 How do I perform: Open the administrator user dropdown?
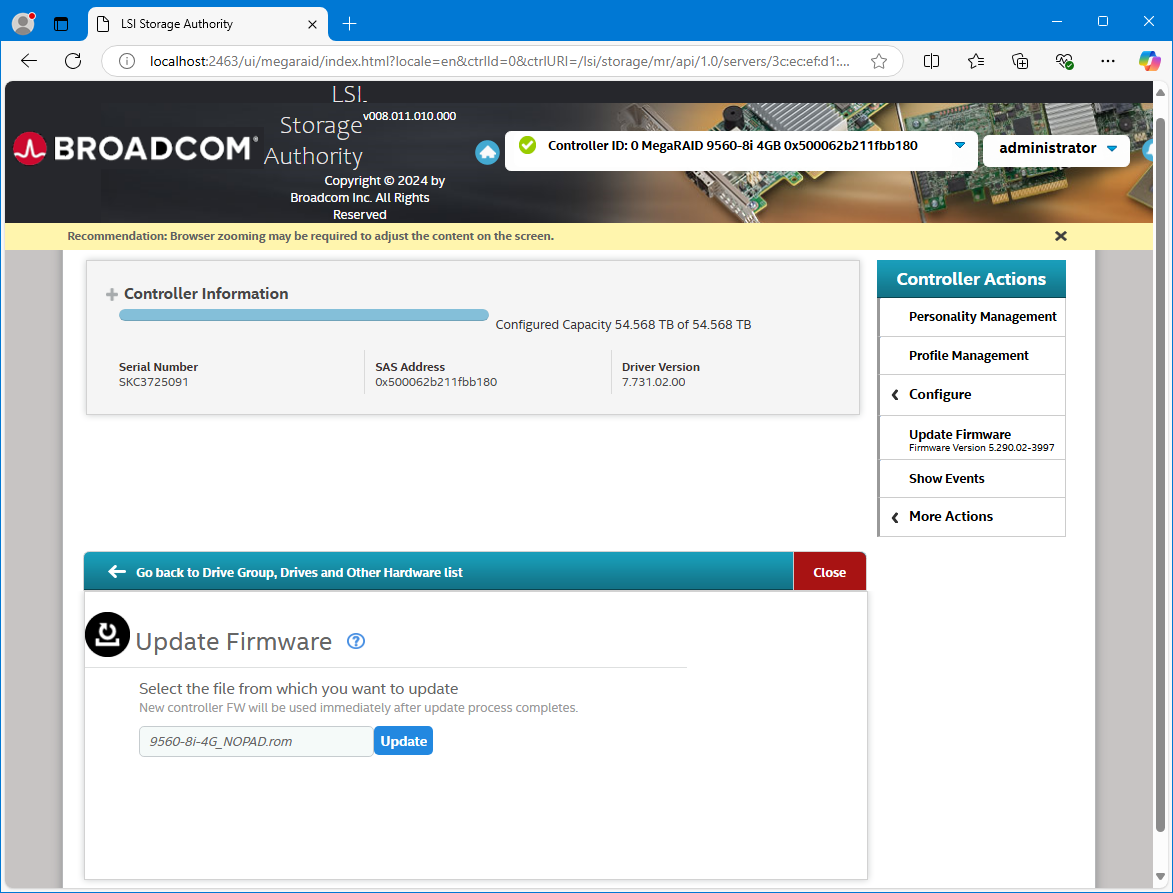pos(1056,148)
